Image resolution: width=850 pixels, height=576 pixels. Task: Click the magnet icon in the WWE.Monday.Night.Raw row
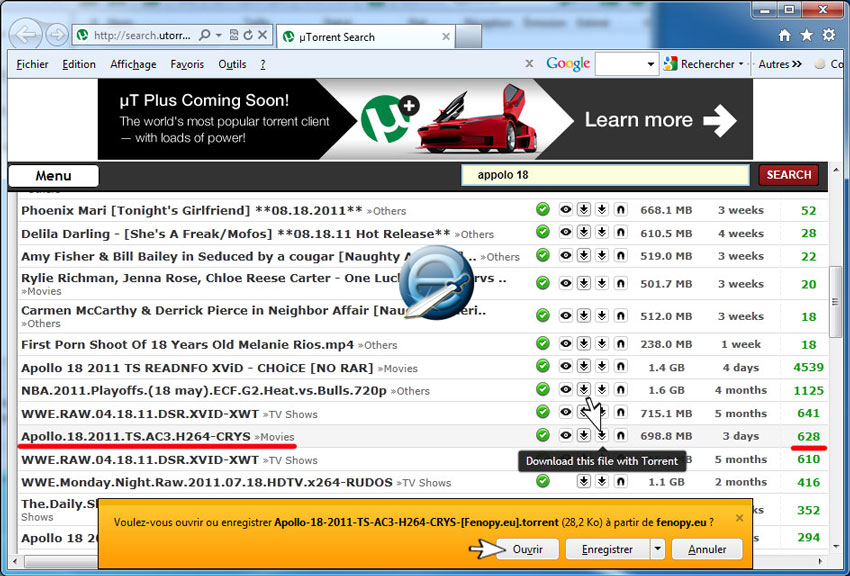(621, 481)
